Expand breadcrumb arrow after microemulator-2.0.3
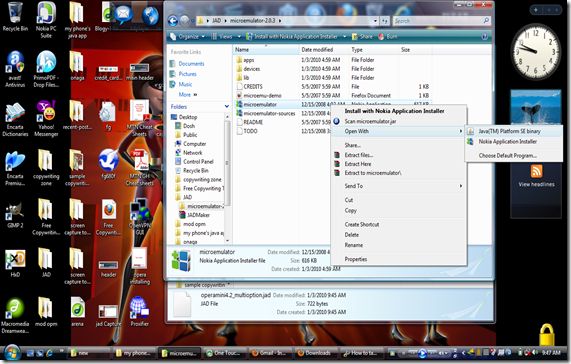The height and width of the screenshot is (364, 571). (280, 21)
